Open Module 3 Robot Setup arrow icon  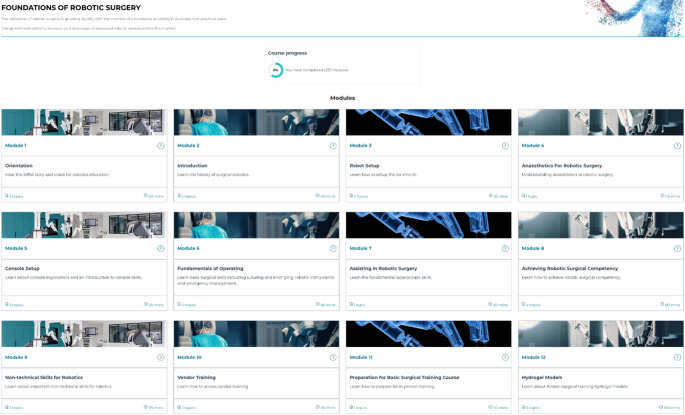tap(505, 146)
